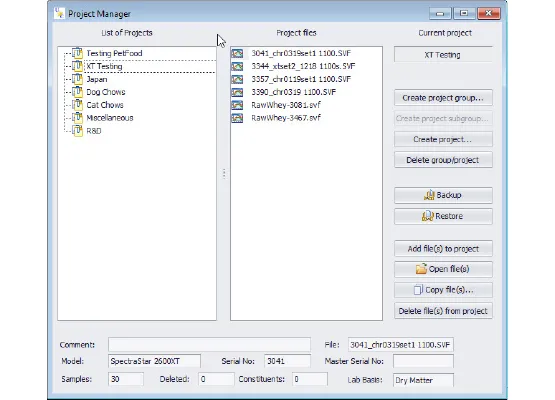Click the File name field

click(x=401, y=344)
